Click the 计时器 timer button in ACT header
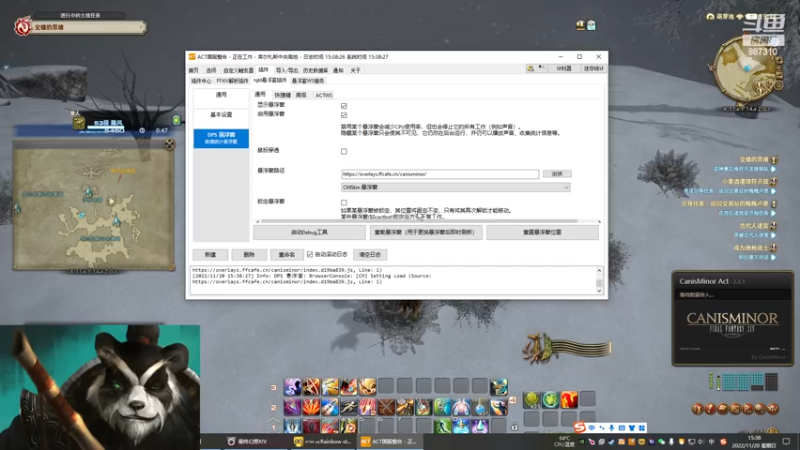The height and width of the screenshot is (450, 800). [x=564, y=68]
